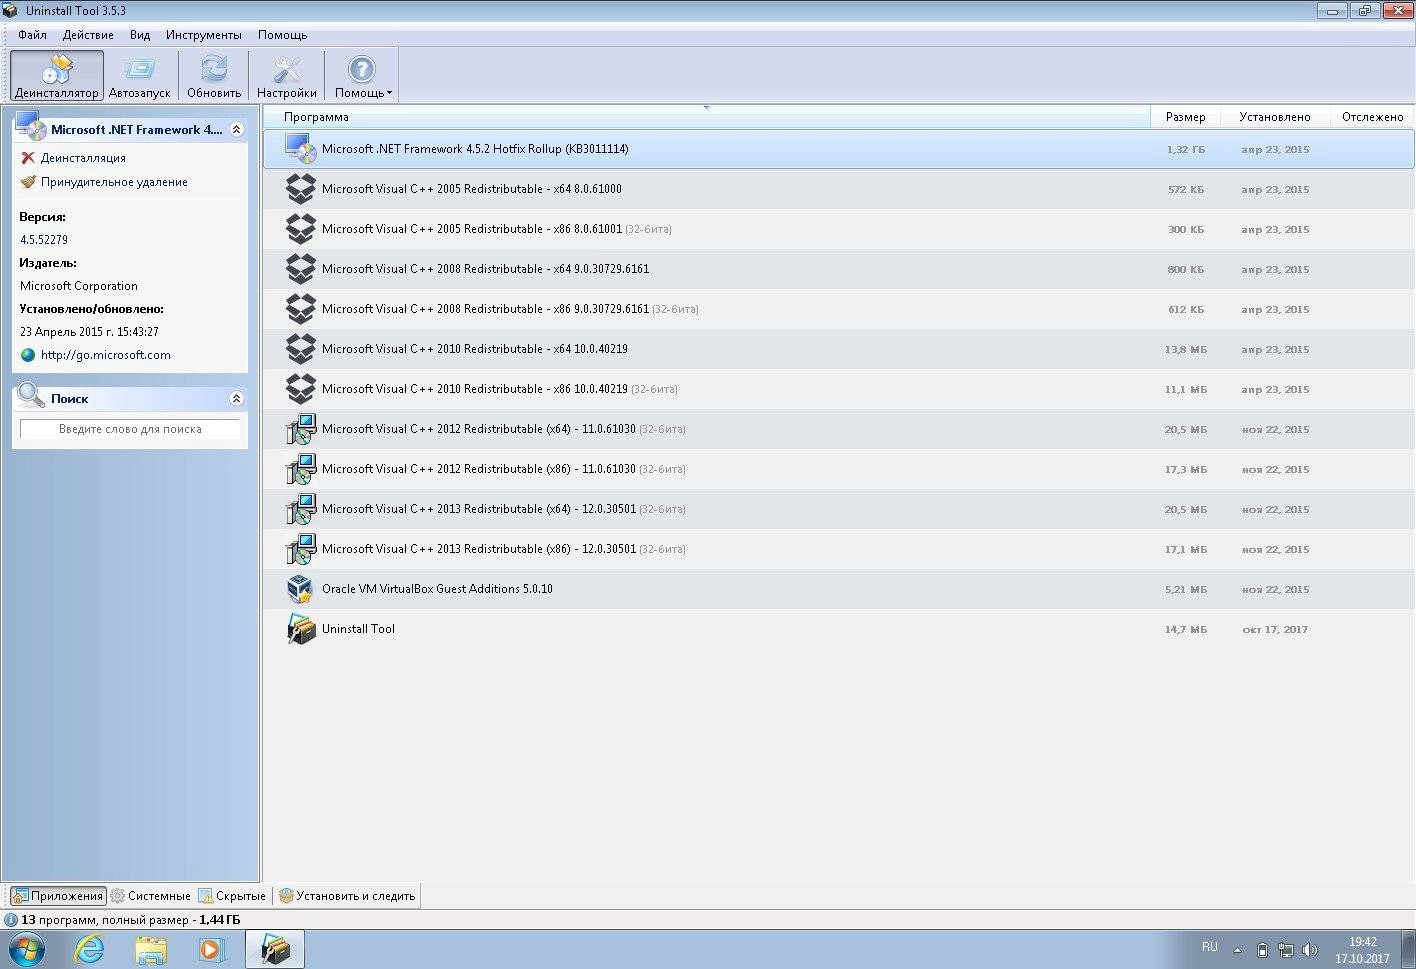
Task: Select Visual C++ 2013 (x86) 12.0.30501 icon
Action: tap(300, 549)
